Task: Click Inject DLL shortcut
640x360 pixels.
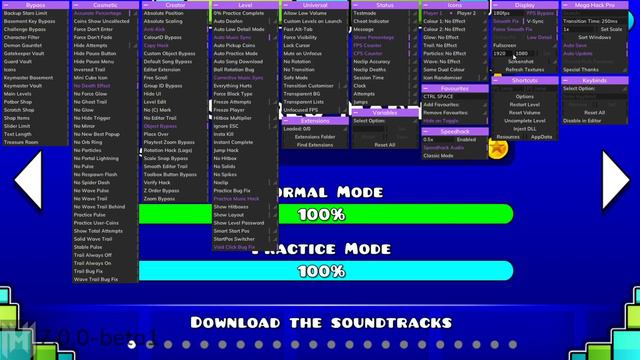Action: coord(524,129)
